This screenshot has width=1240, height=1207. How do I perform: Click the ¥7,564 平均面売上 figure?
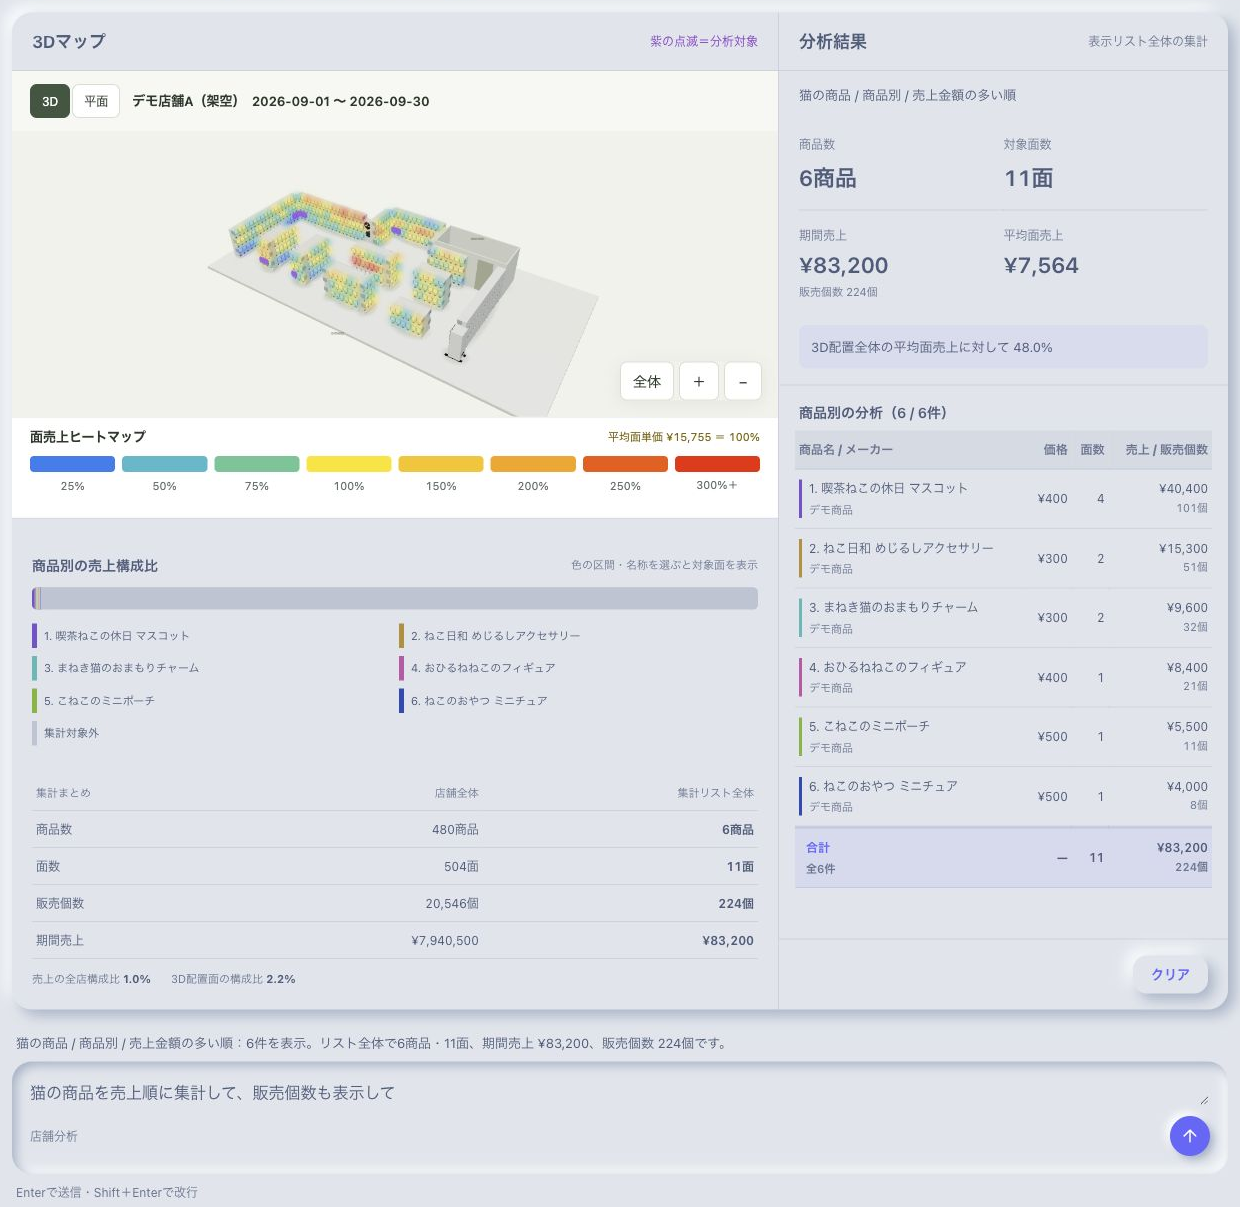[1041, 265]
